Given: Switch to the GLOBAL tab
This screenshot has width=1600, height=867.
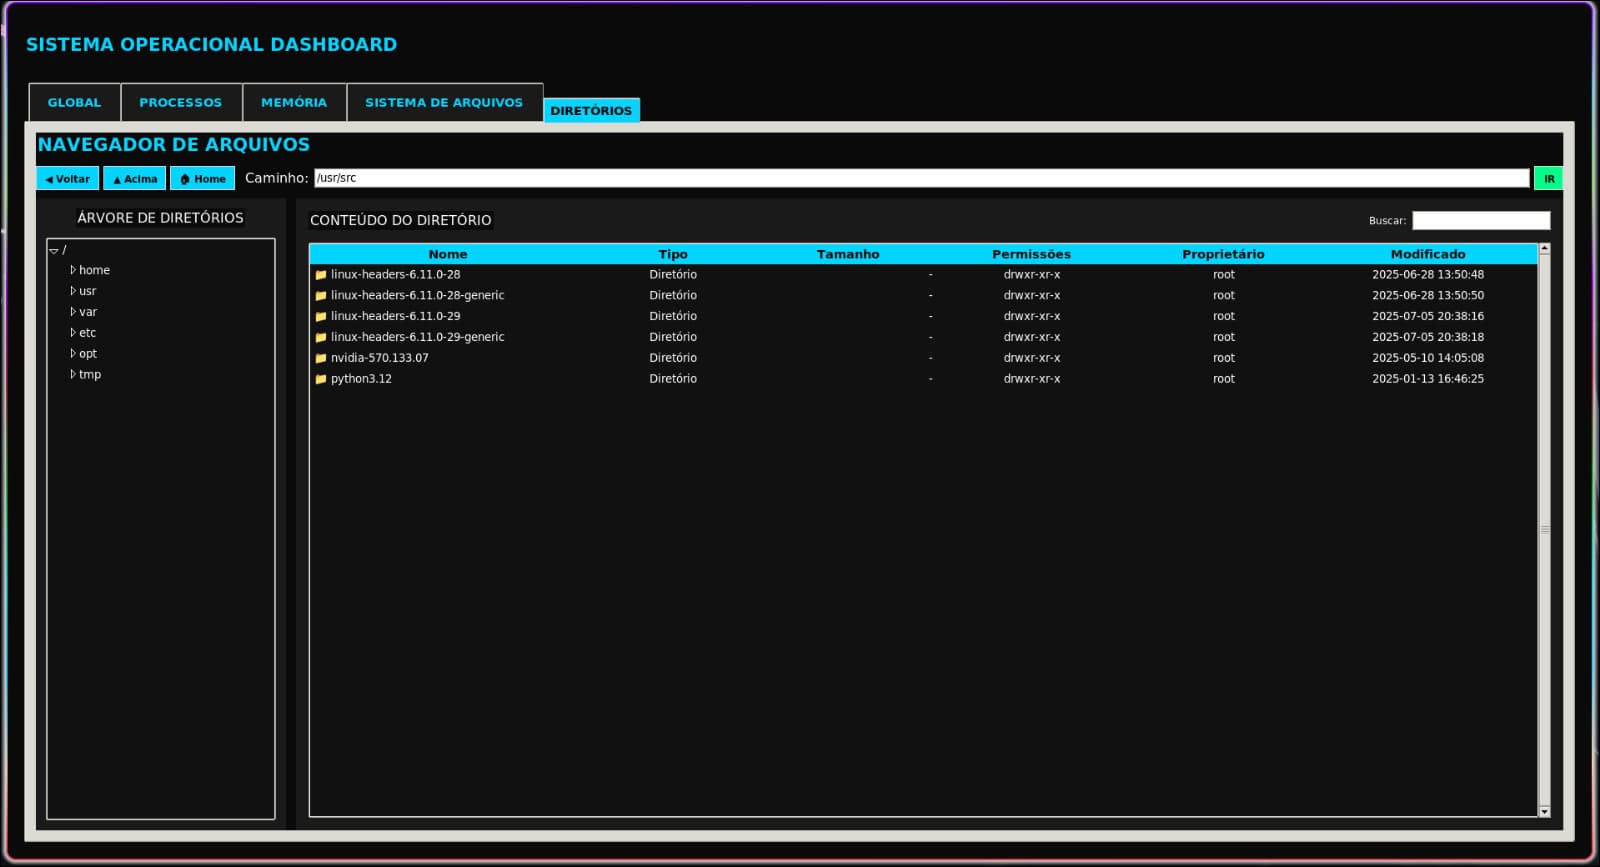Looking at the screenshot, I should 75,102.
